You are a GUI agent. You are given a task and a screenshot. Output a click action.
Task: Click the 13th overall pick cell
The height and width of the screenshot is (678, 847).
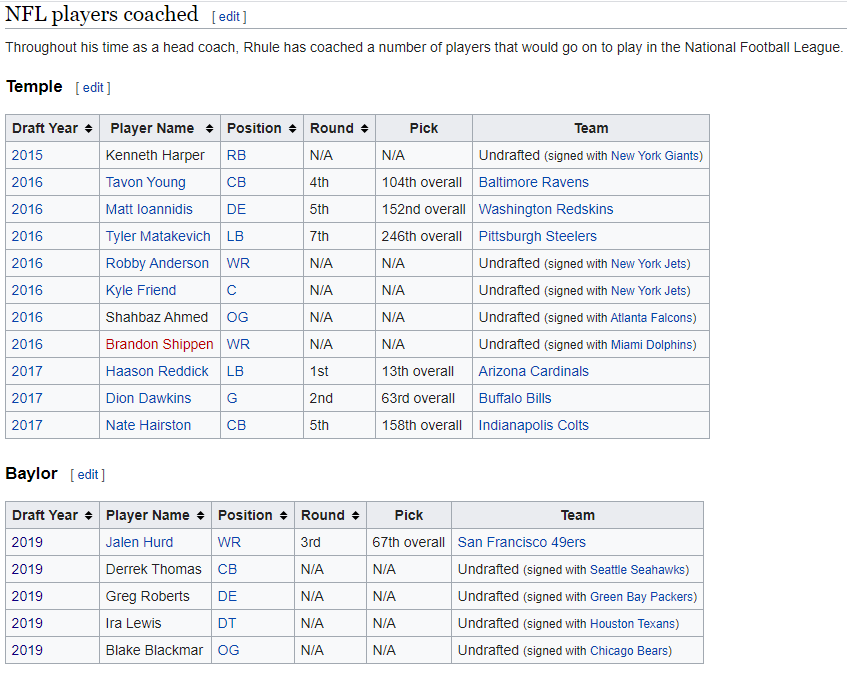coord(424,372)
